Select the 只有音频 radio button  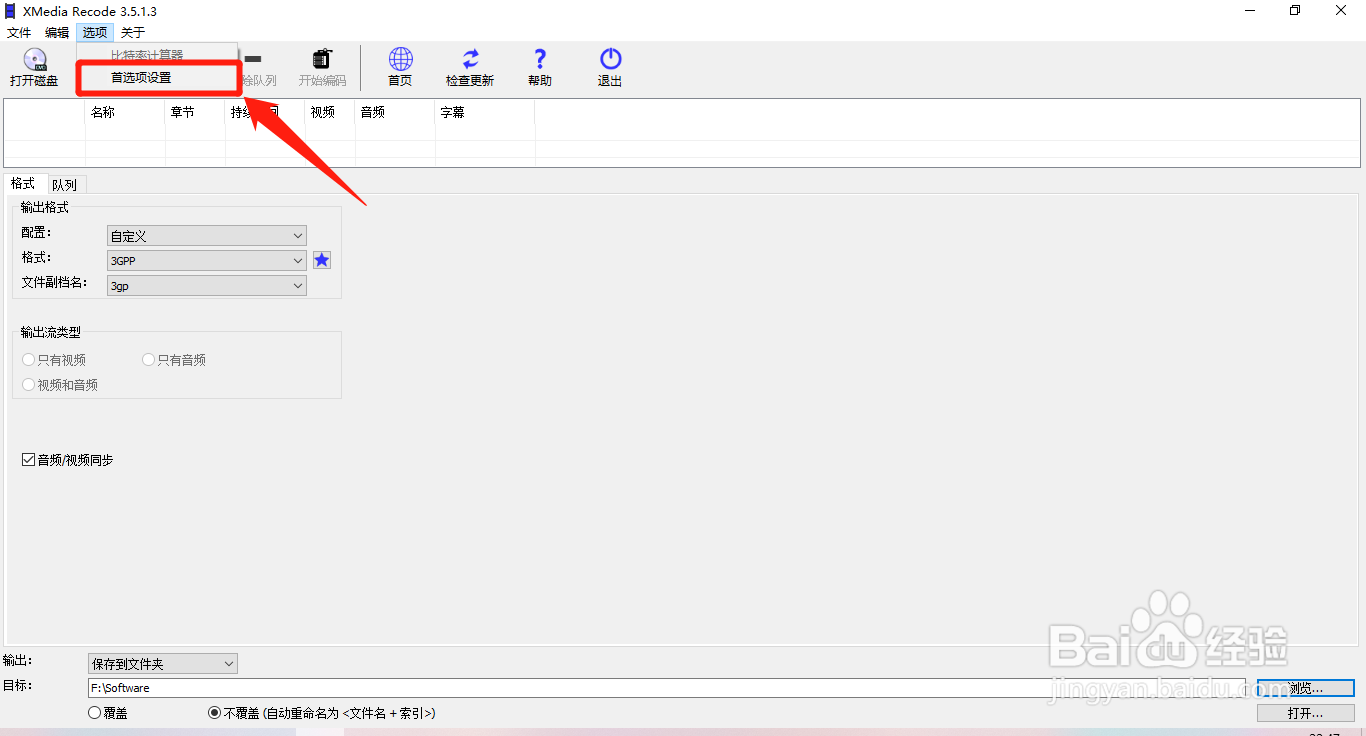pos(149,360)
